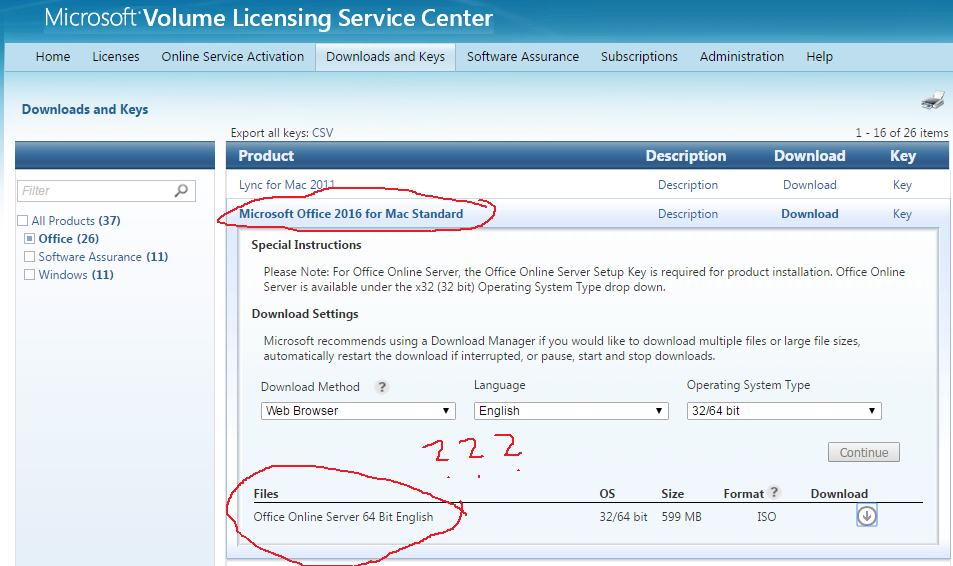Click the Downloads and Keys page heading
953x566 pixels.
[85, 109]
